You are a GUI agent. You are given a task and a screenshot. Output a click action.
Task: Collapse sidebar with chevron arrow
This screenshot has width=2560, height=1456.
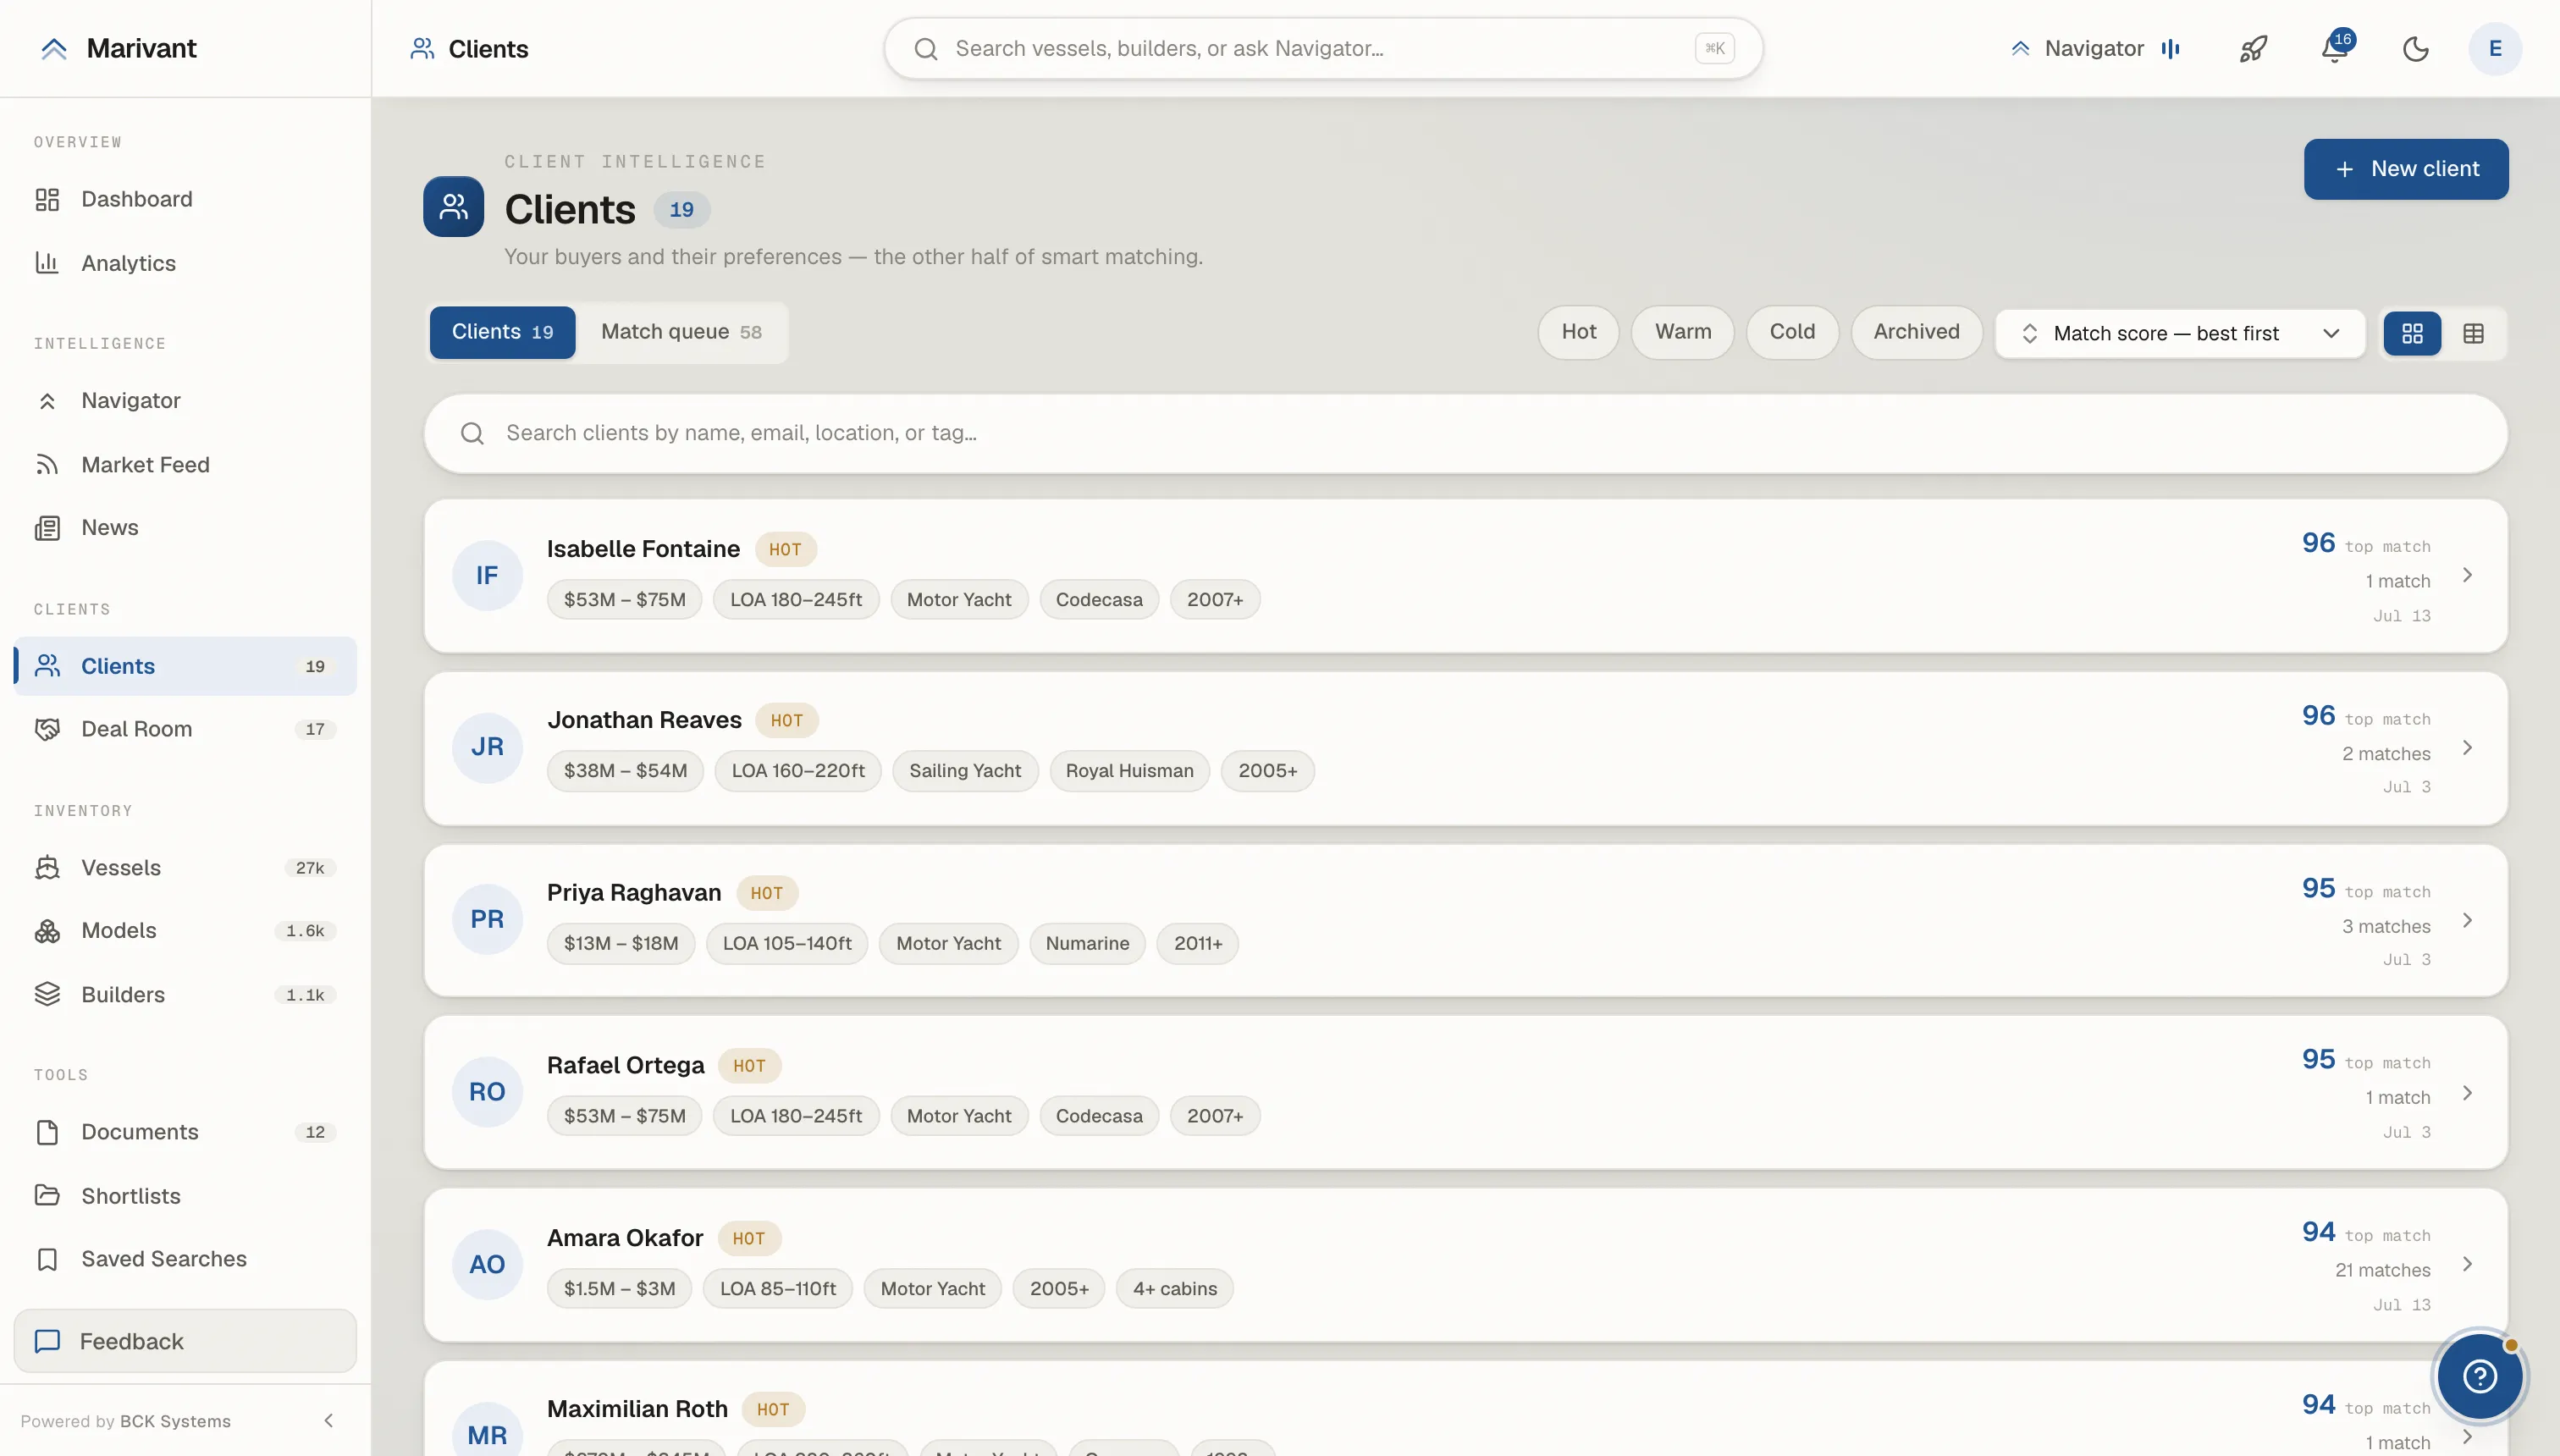[328, 1421]
